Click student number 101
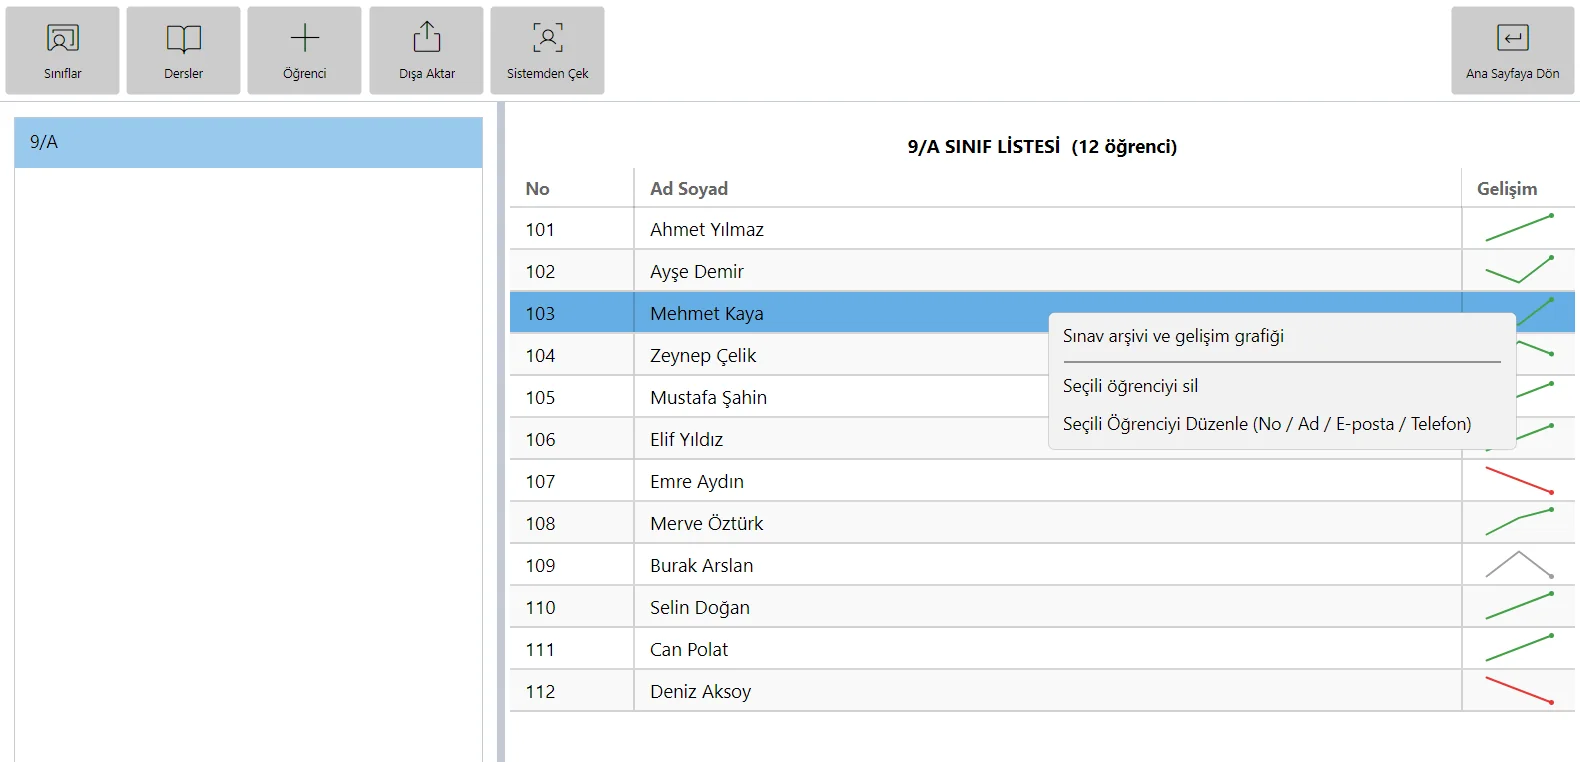The width and height of the screenshot is (1580, 762). [540, 229]
